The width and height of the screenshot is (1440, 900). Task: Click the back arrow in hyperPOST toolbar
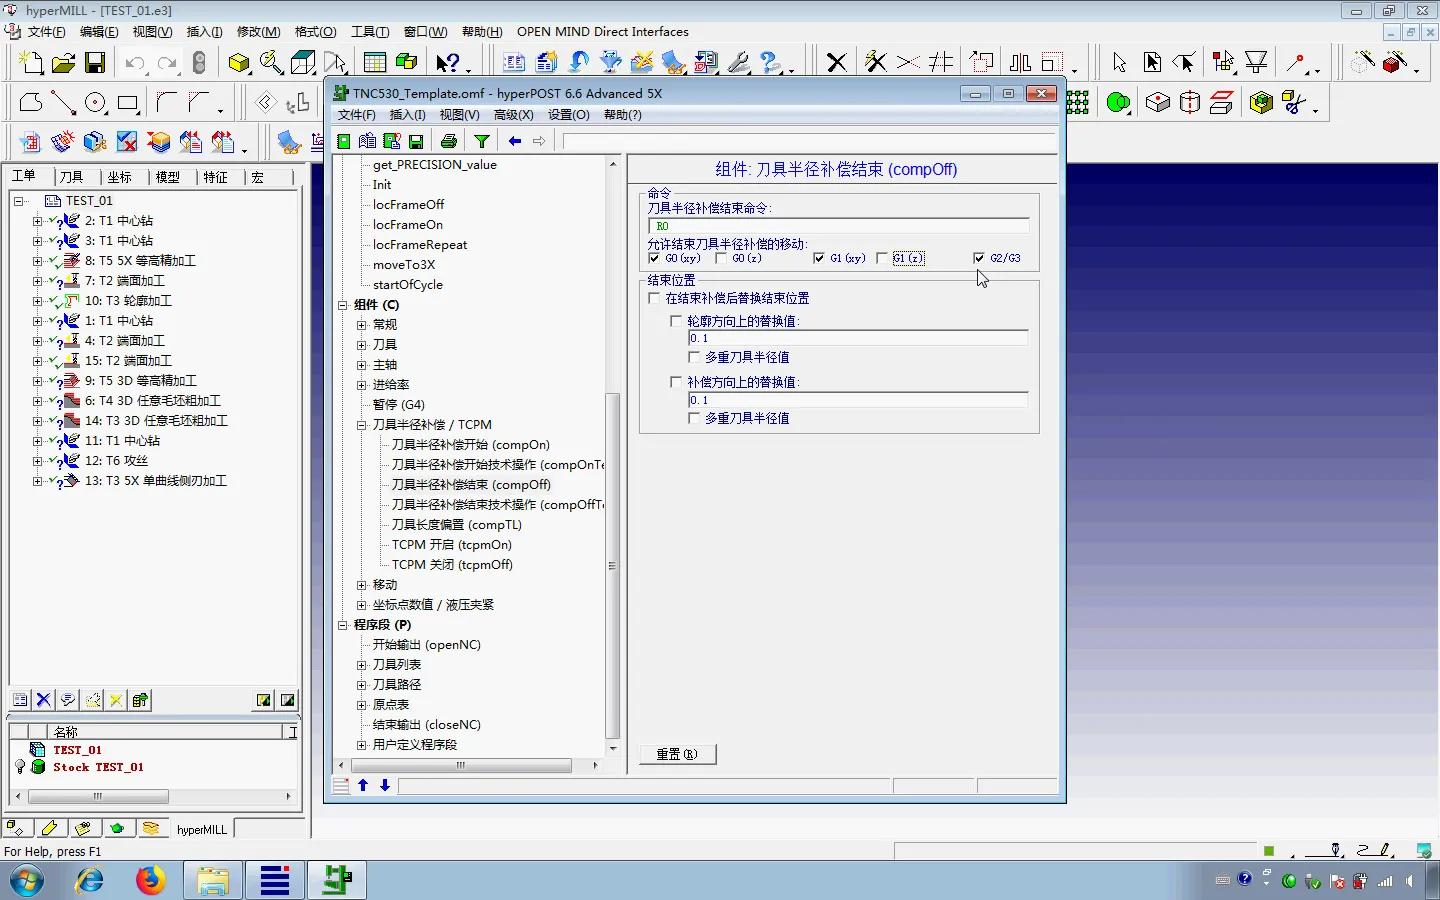click(514, 140)
